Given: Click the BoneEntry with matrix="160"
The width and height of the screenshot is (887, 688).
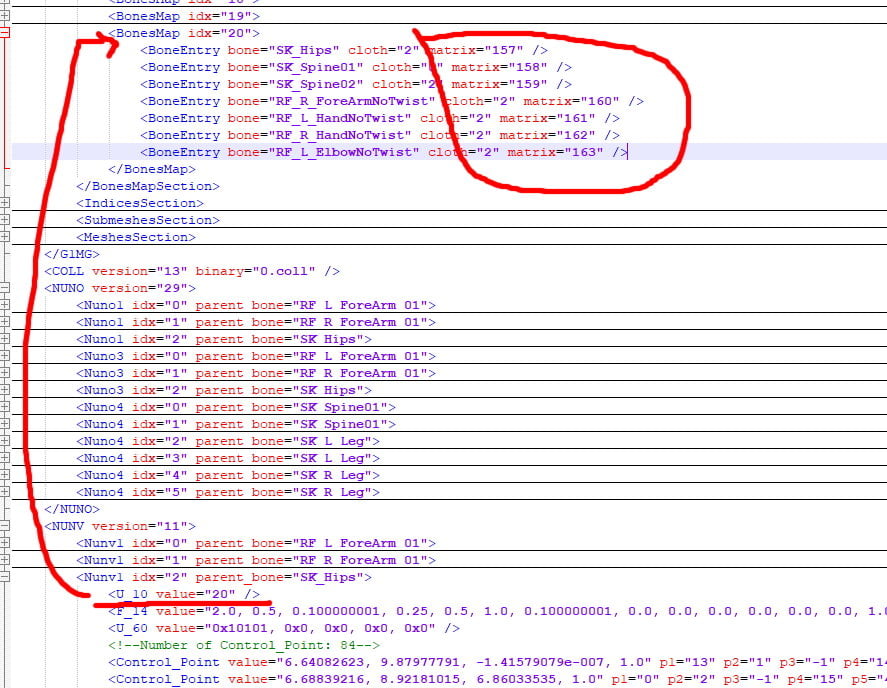Looking at the screenshot, I should (x=392, y=101).
